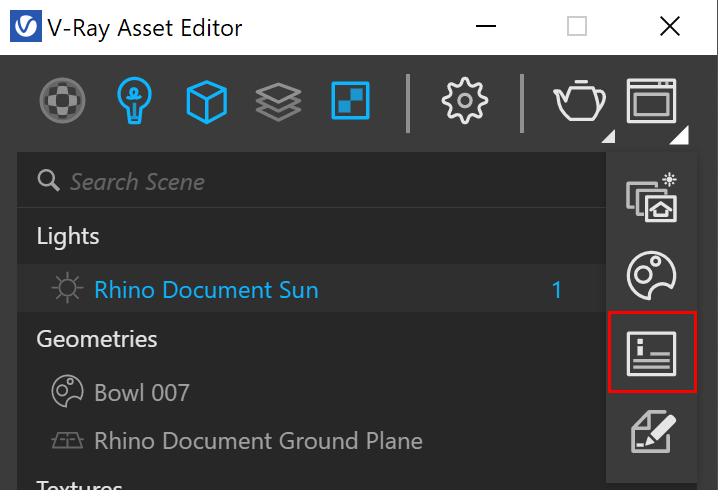Open the File Path Editor icon
Screen dimensions: 718x490
click(x=651, y=354)
